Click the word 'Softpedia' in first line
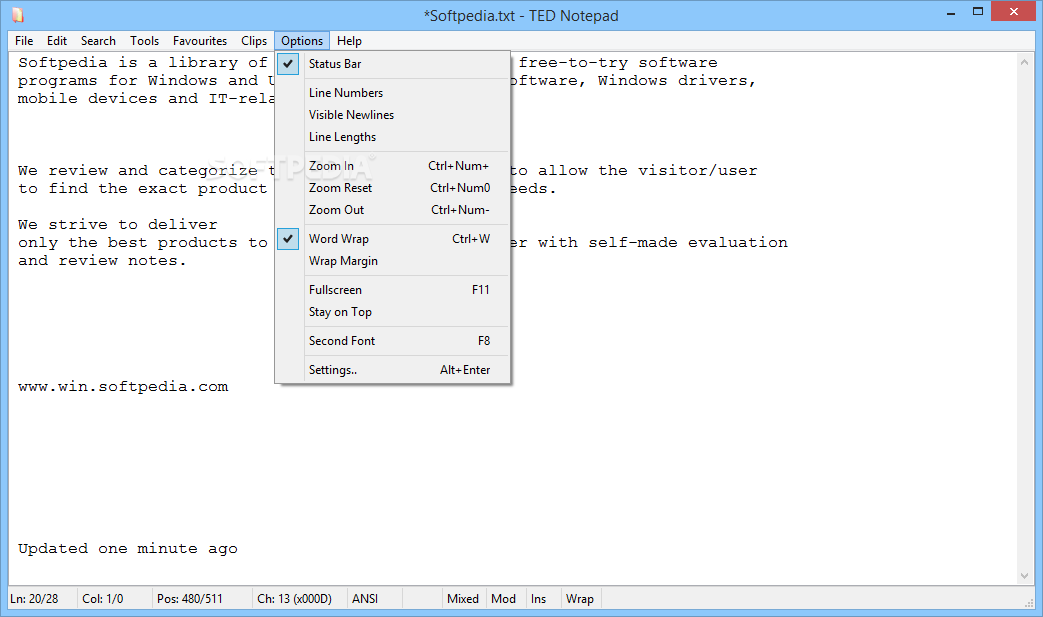This screenshot has width=1043, height=617. click(63, 62)
